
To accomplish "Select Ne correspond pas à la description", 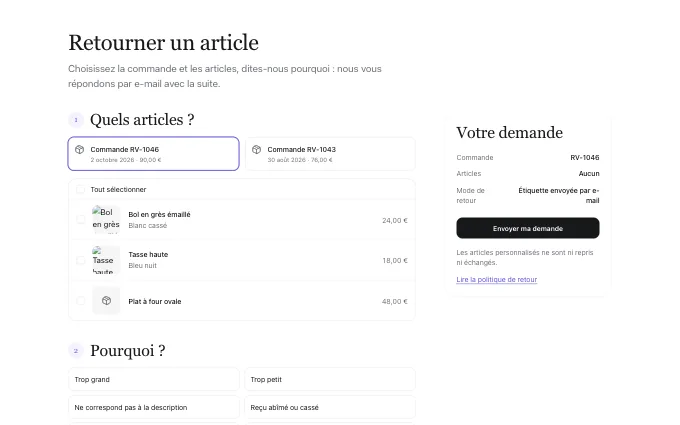I will pos(154,407).
